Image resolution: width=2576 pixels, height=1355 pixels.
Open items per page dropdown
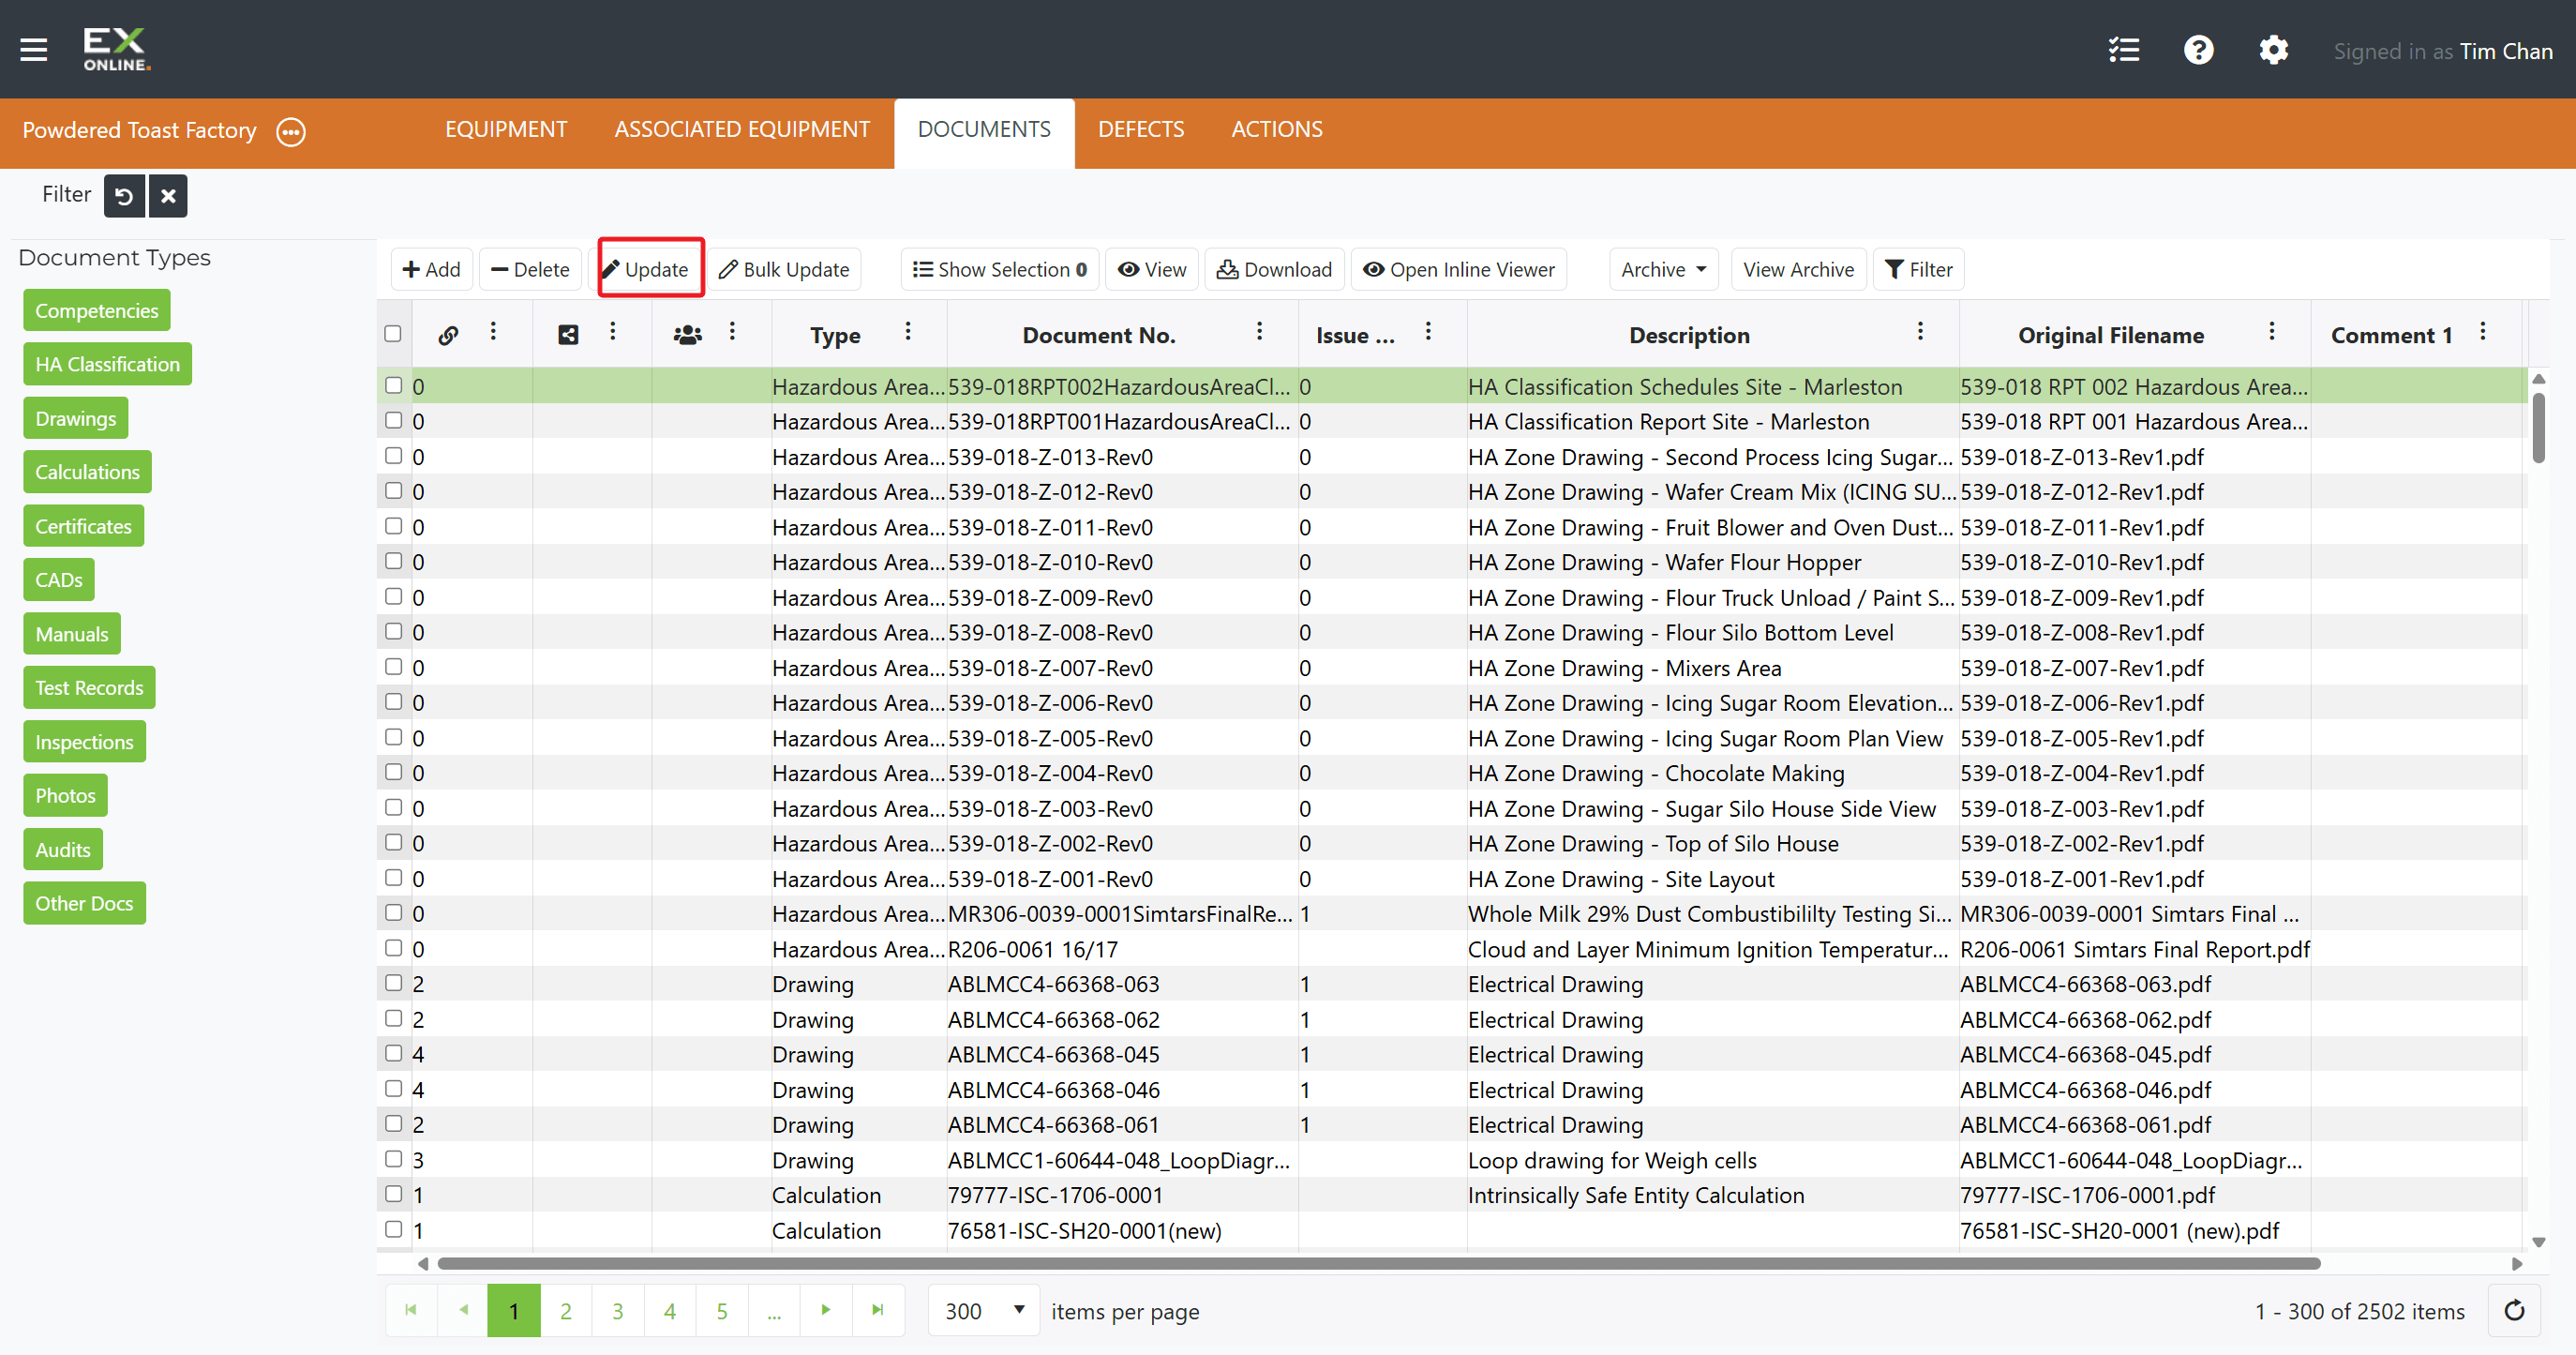point(984,1311)
